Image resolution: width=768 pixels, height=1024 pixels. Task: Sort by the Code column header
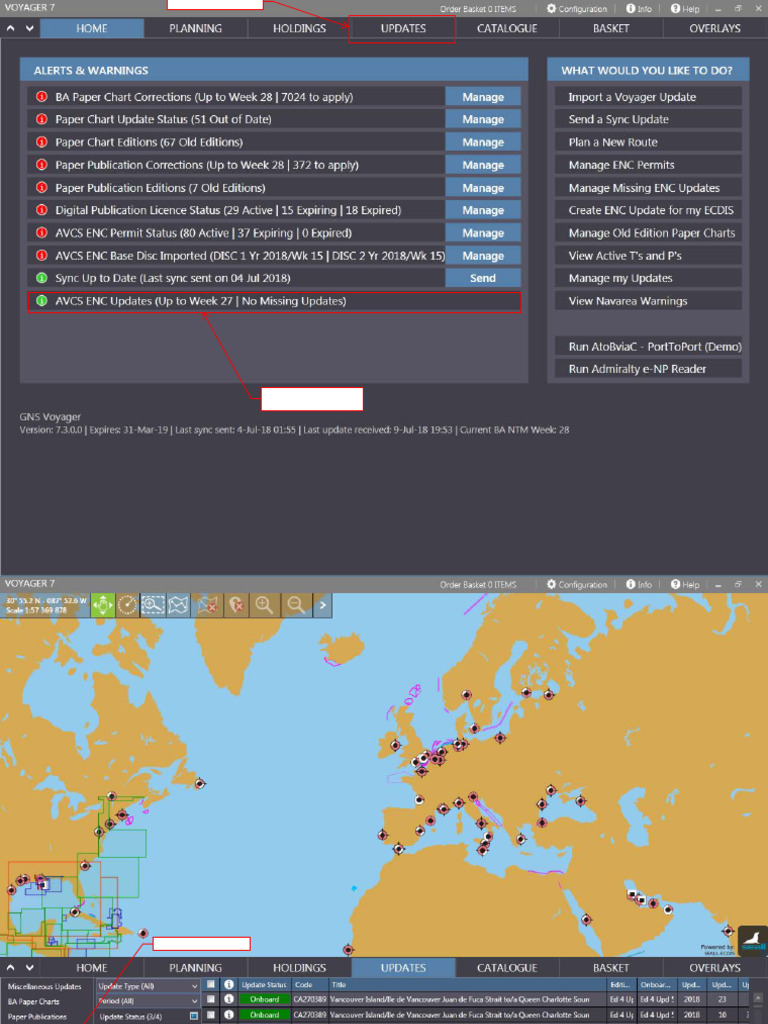[310, 984]
